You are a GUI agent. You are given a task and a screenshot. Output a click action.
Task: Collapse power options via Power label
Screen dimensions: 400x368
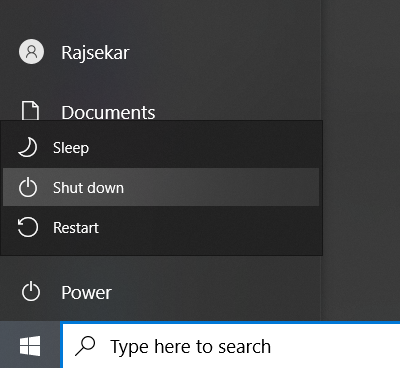click(86, 293)
